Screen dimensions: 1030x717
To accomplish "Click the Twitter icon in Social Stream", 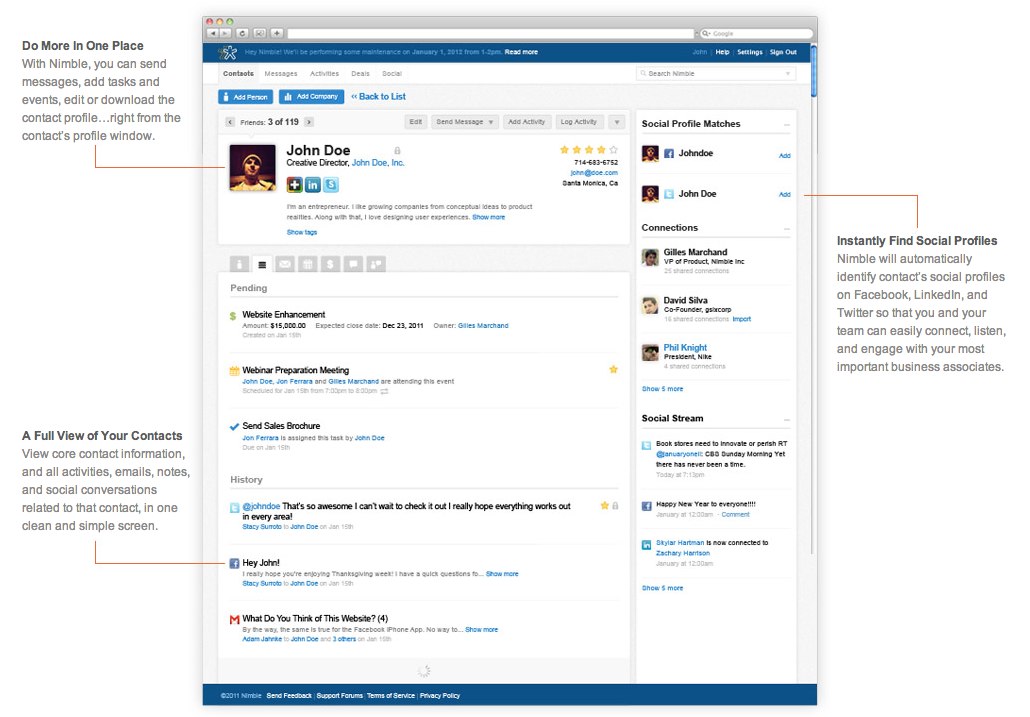I will 646,445.
